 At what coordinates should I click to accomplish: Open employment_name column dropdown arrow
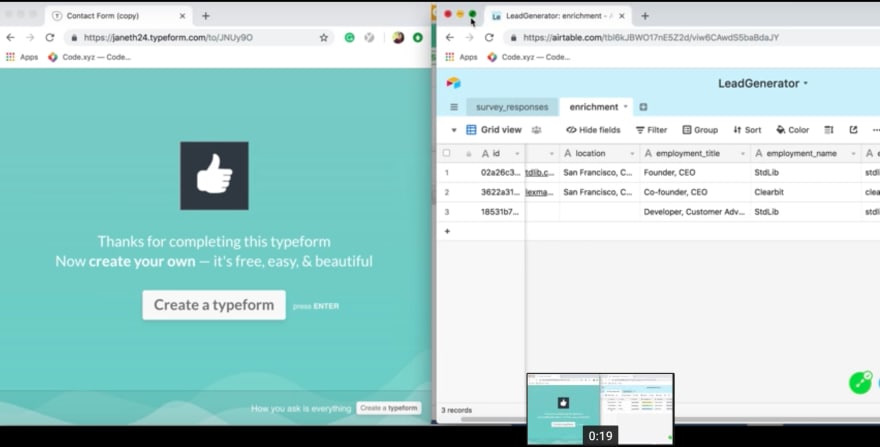pyautogui.click(x=853, y=153)
